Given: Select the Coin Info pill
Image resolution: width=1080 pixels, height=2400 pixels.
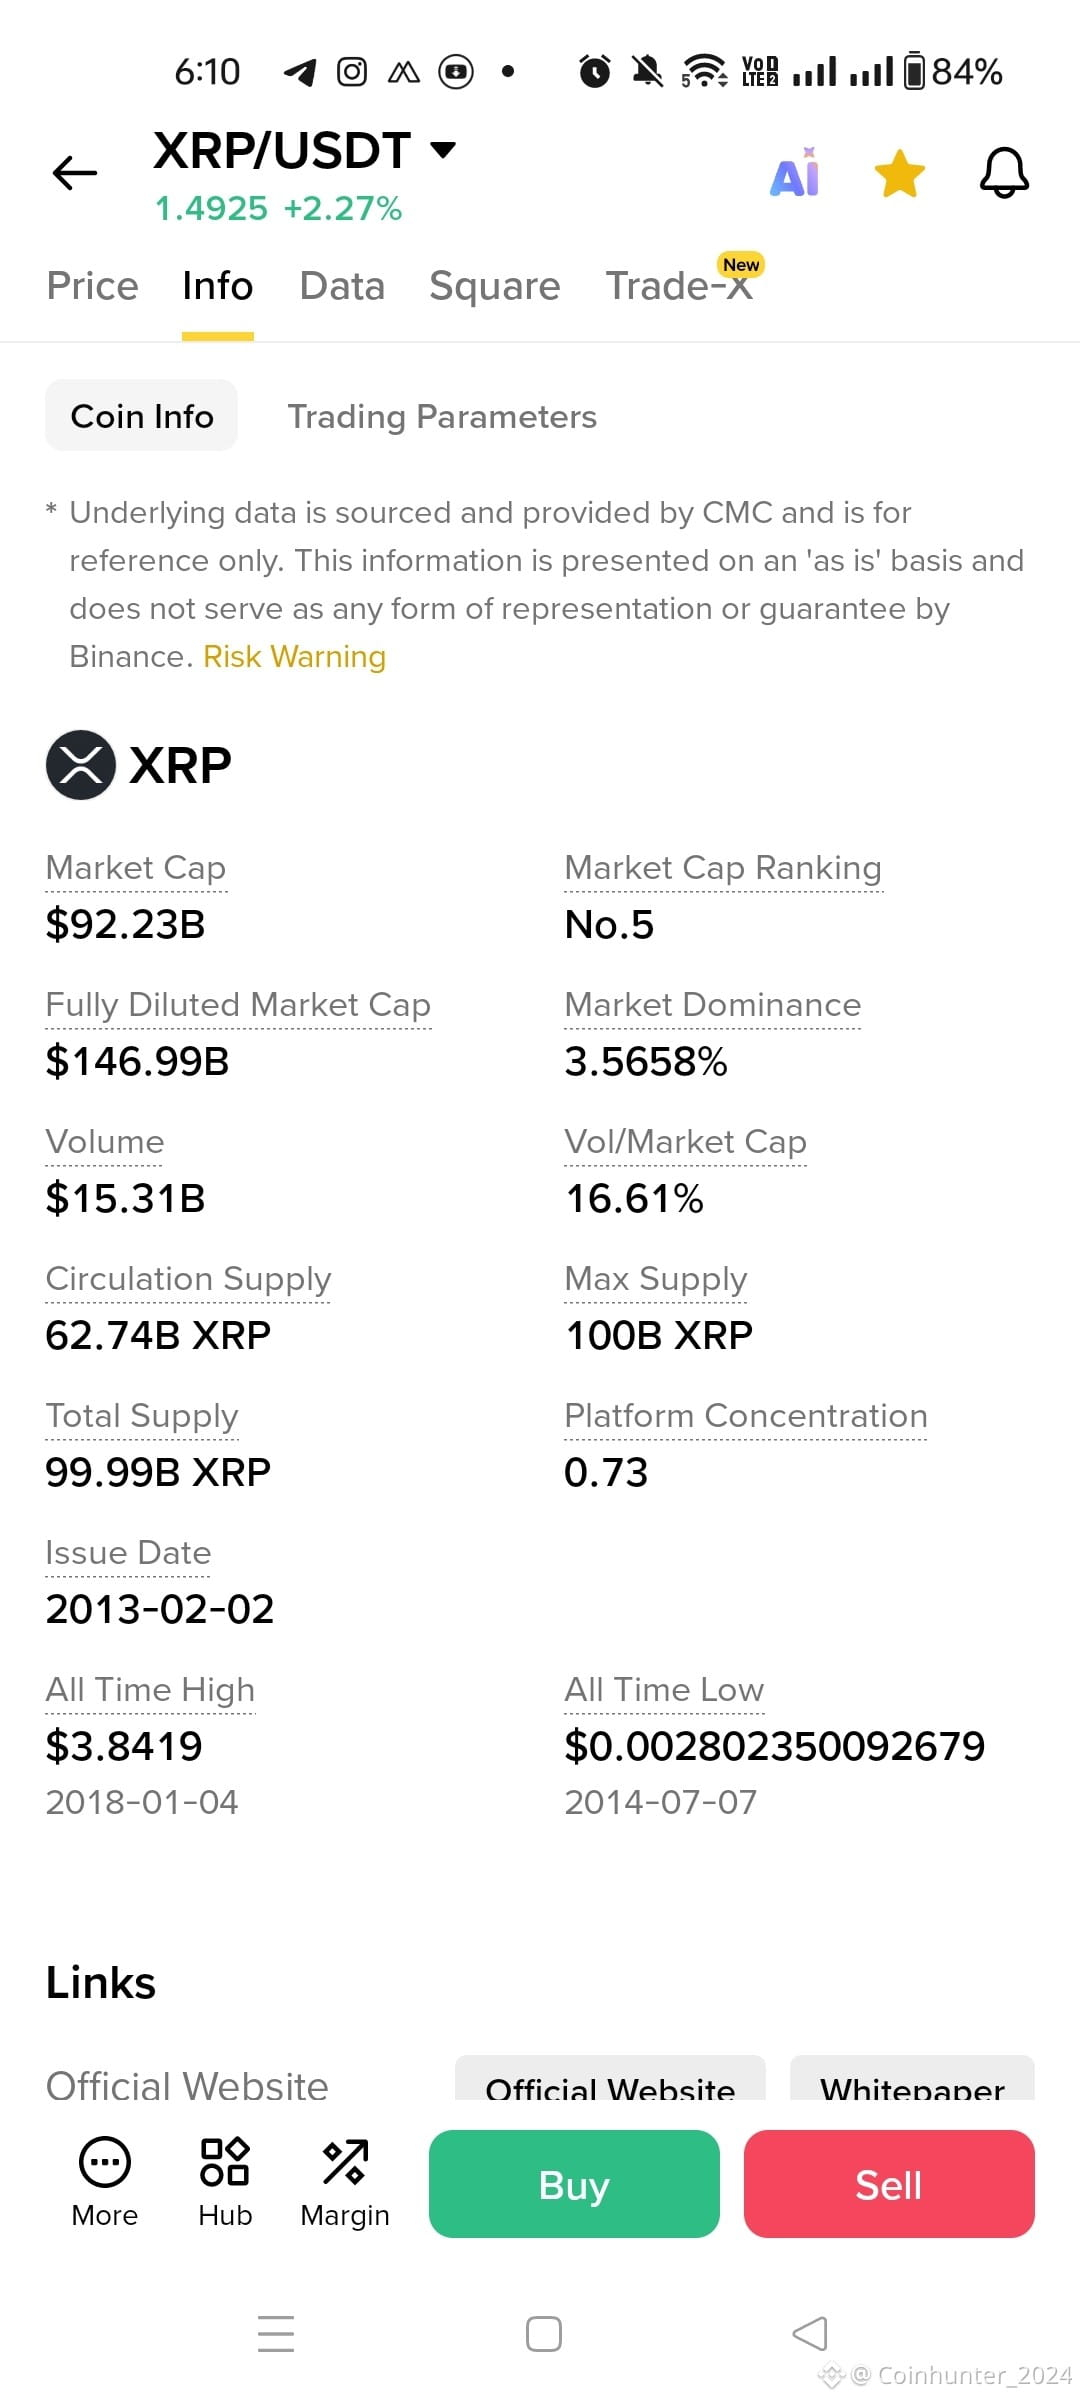Looking at the screenshot, I should tap(142, 416).
